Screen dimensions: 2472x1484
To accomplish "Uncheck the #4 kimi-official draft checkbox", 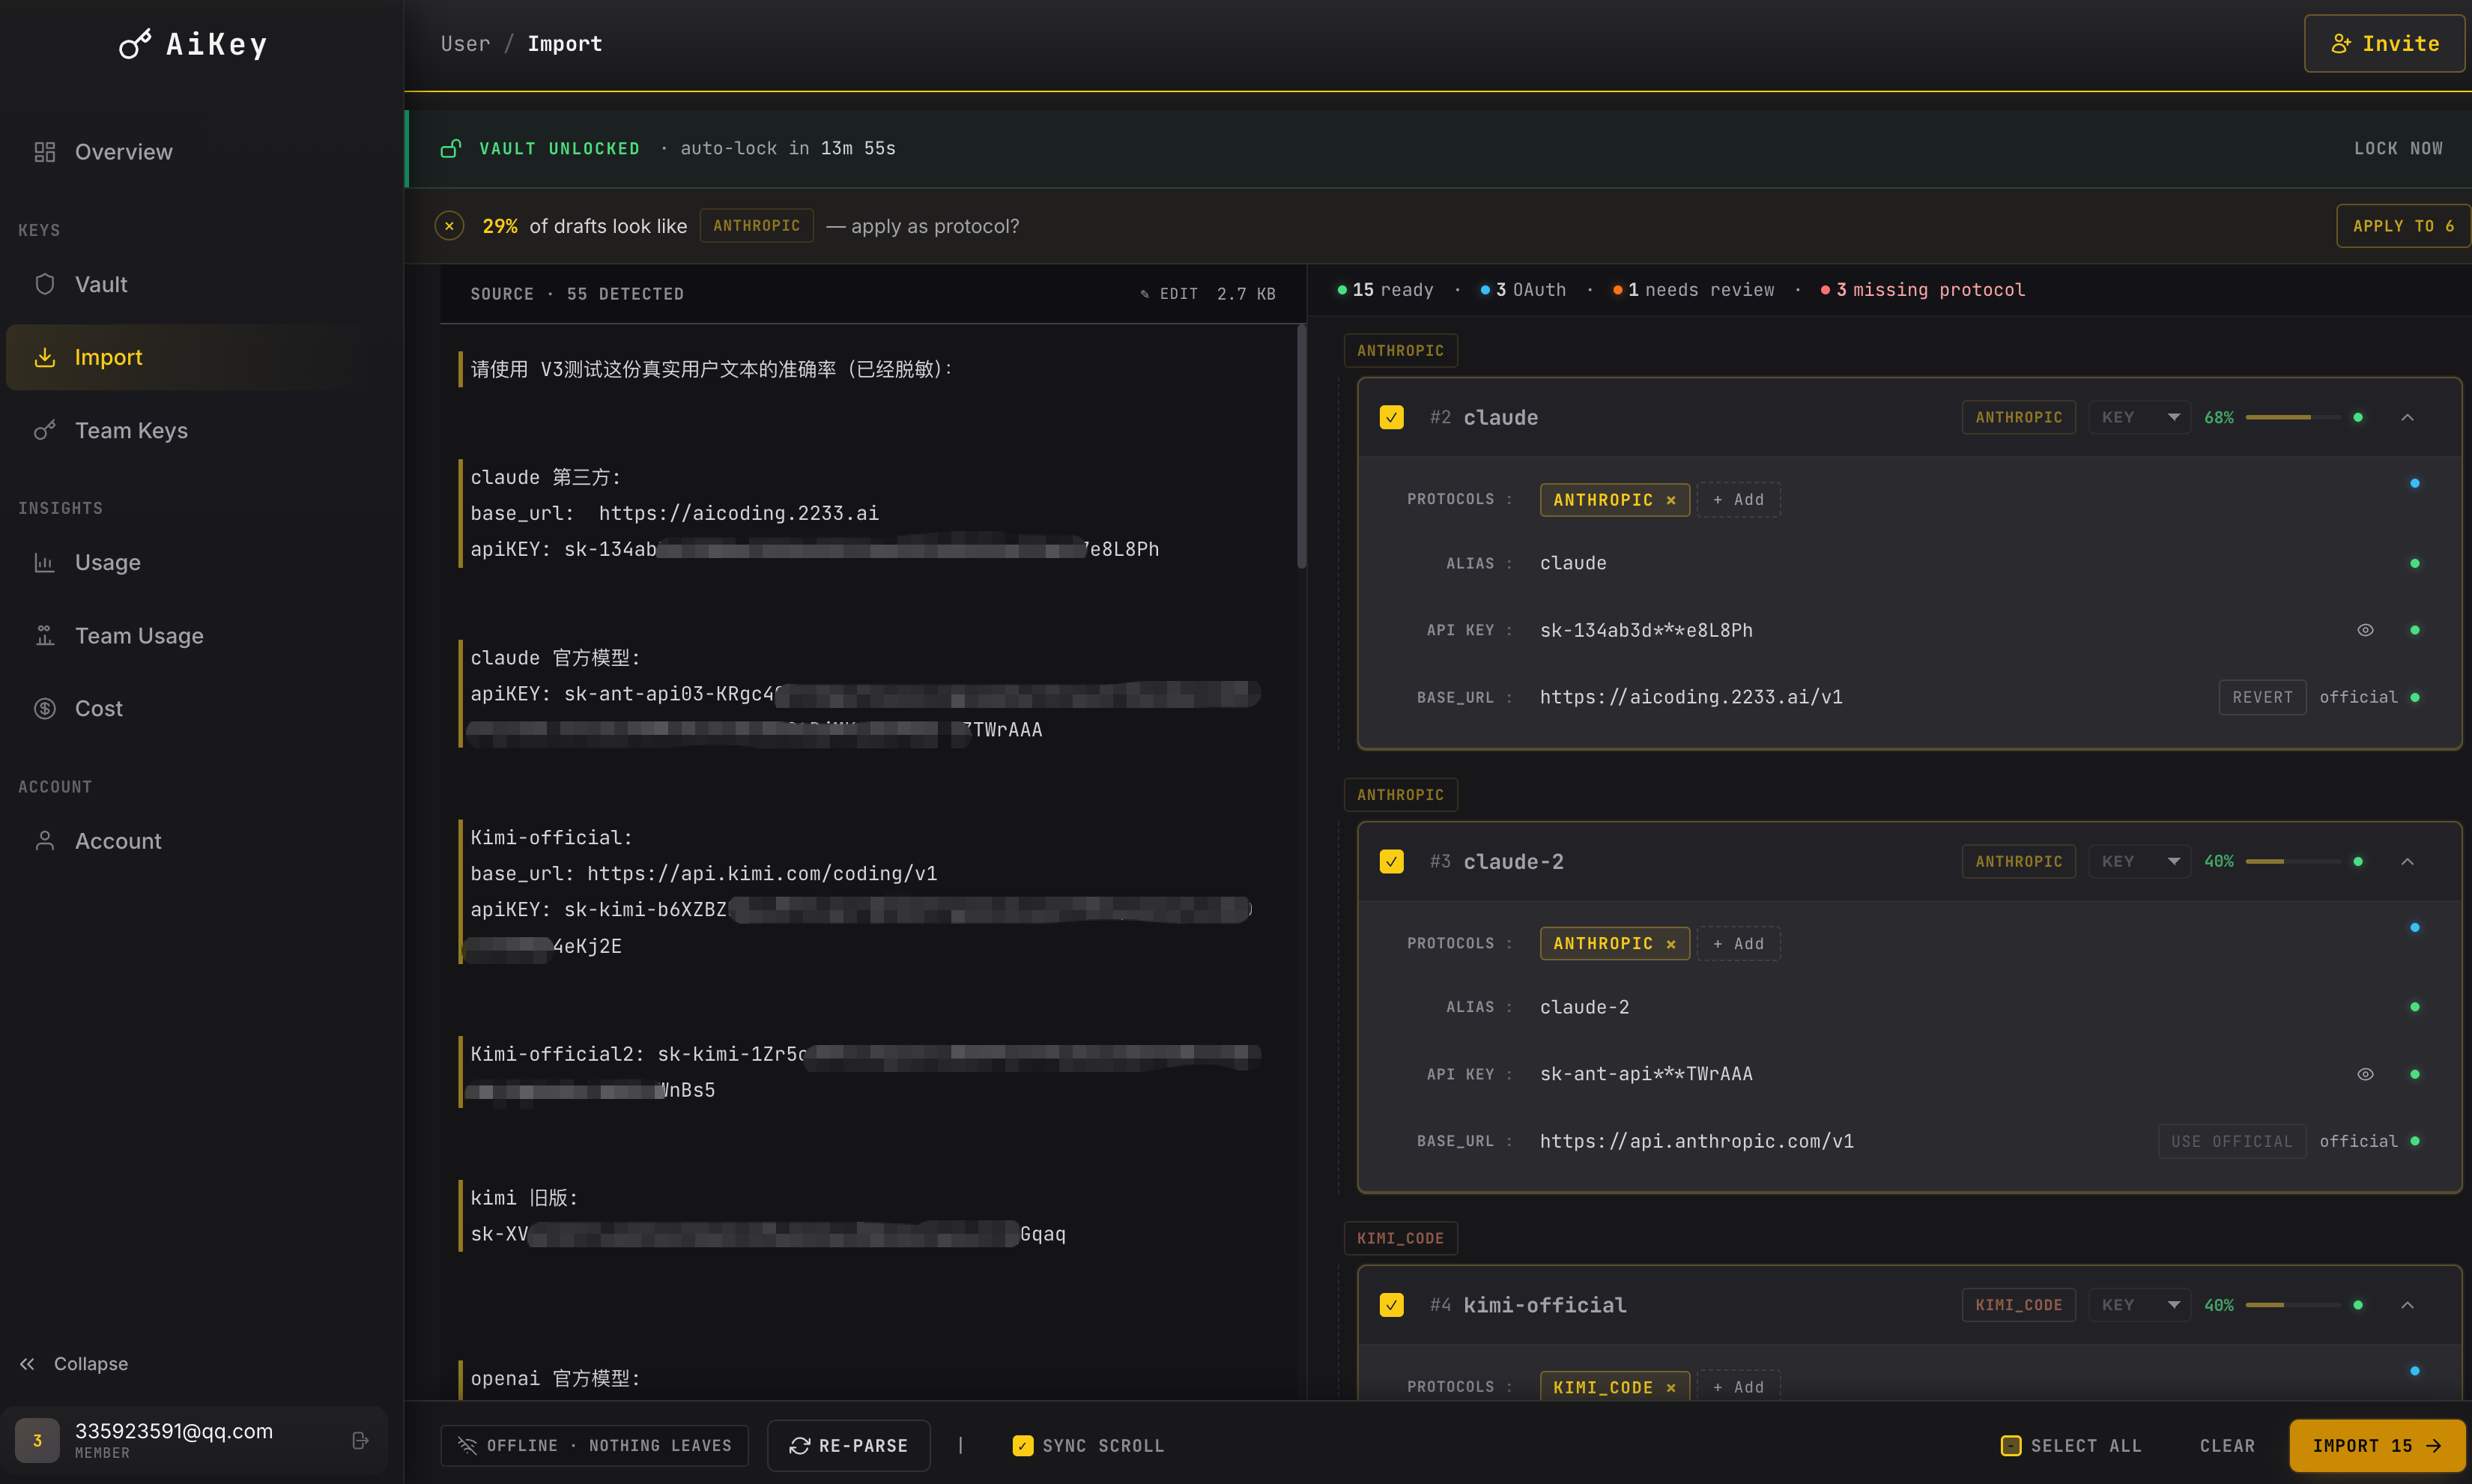I will tap(1391, 1305).
